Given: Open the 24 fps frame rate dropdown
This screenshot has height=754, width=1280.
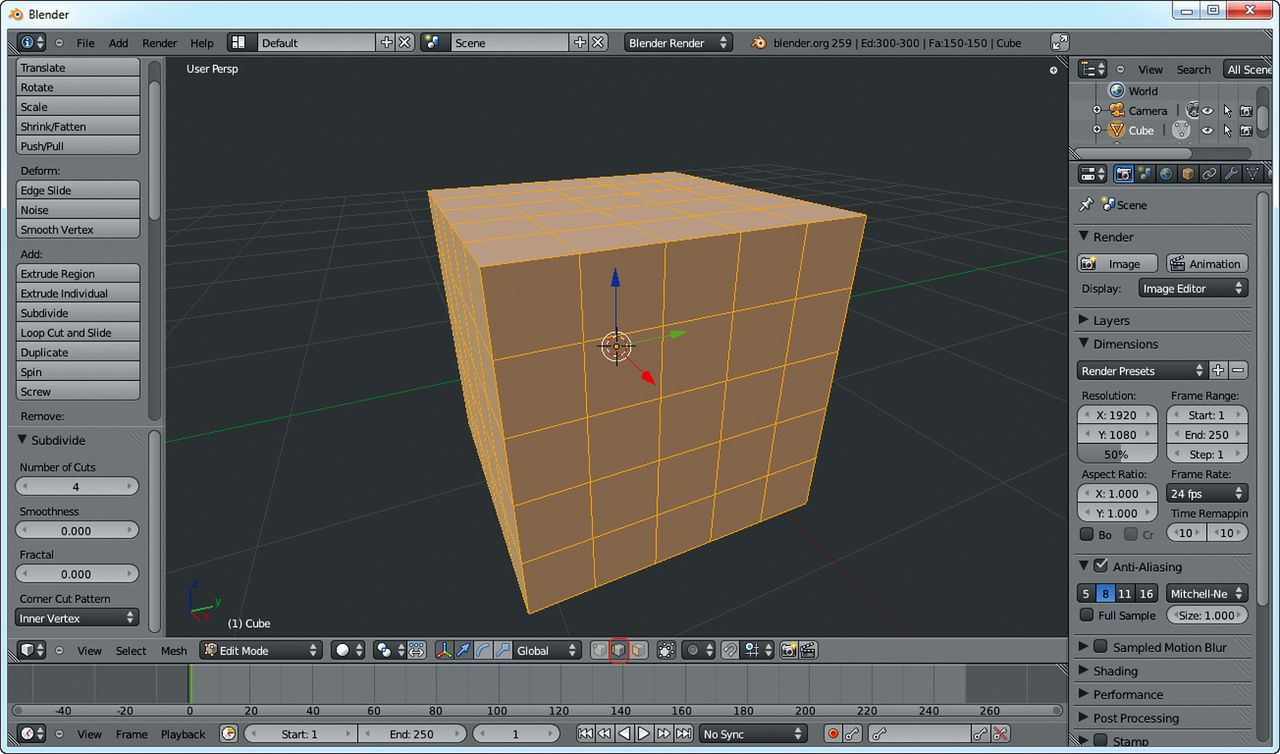Looking at the screenshot, I should tap(1207, 493).
